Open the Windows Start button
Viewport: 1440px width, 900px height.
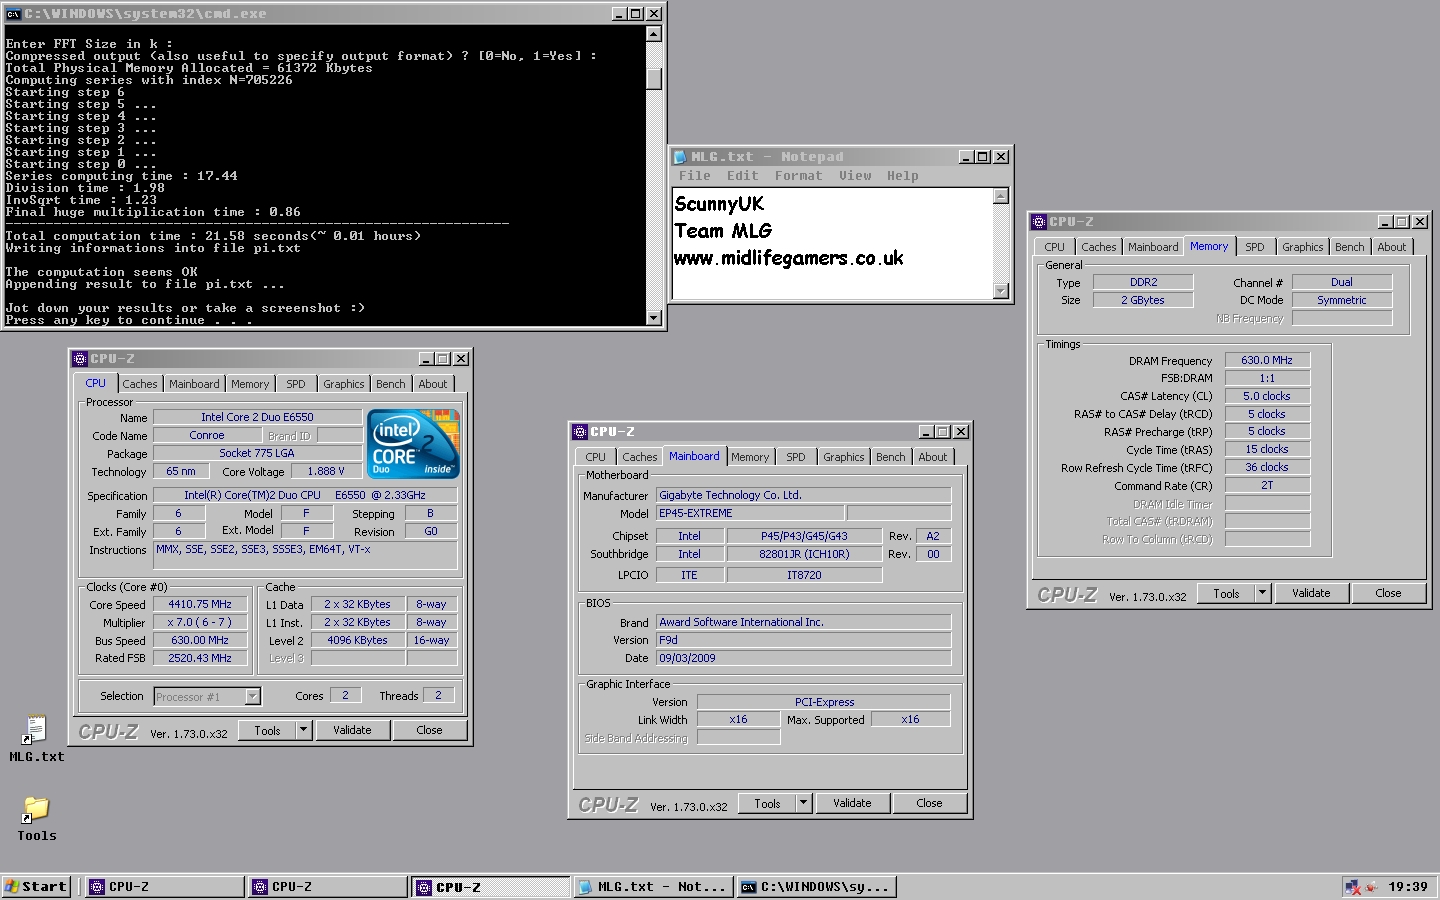click(x=36, y=886)
